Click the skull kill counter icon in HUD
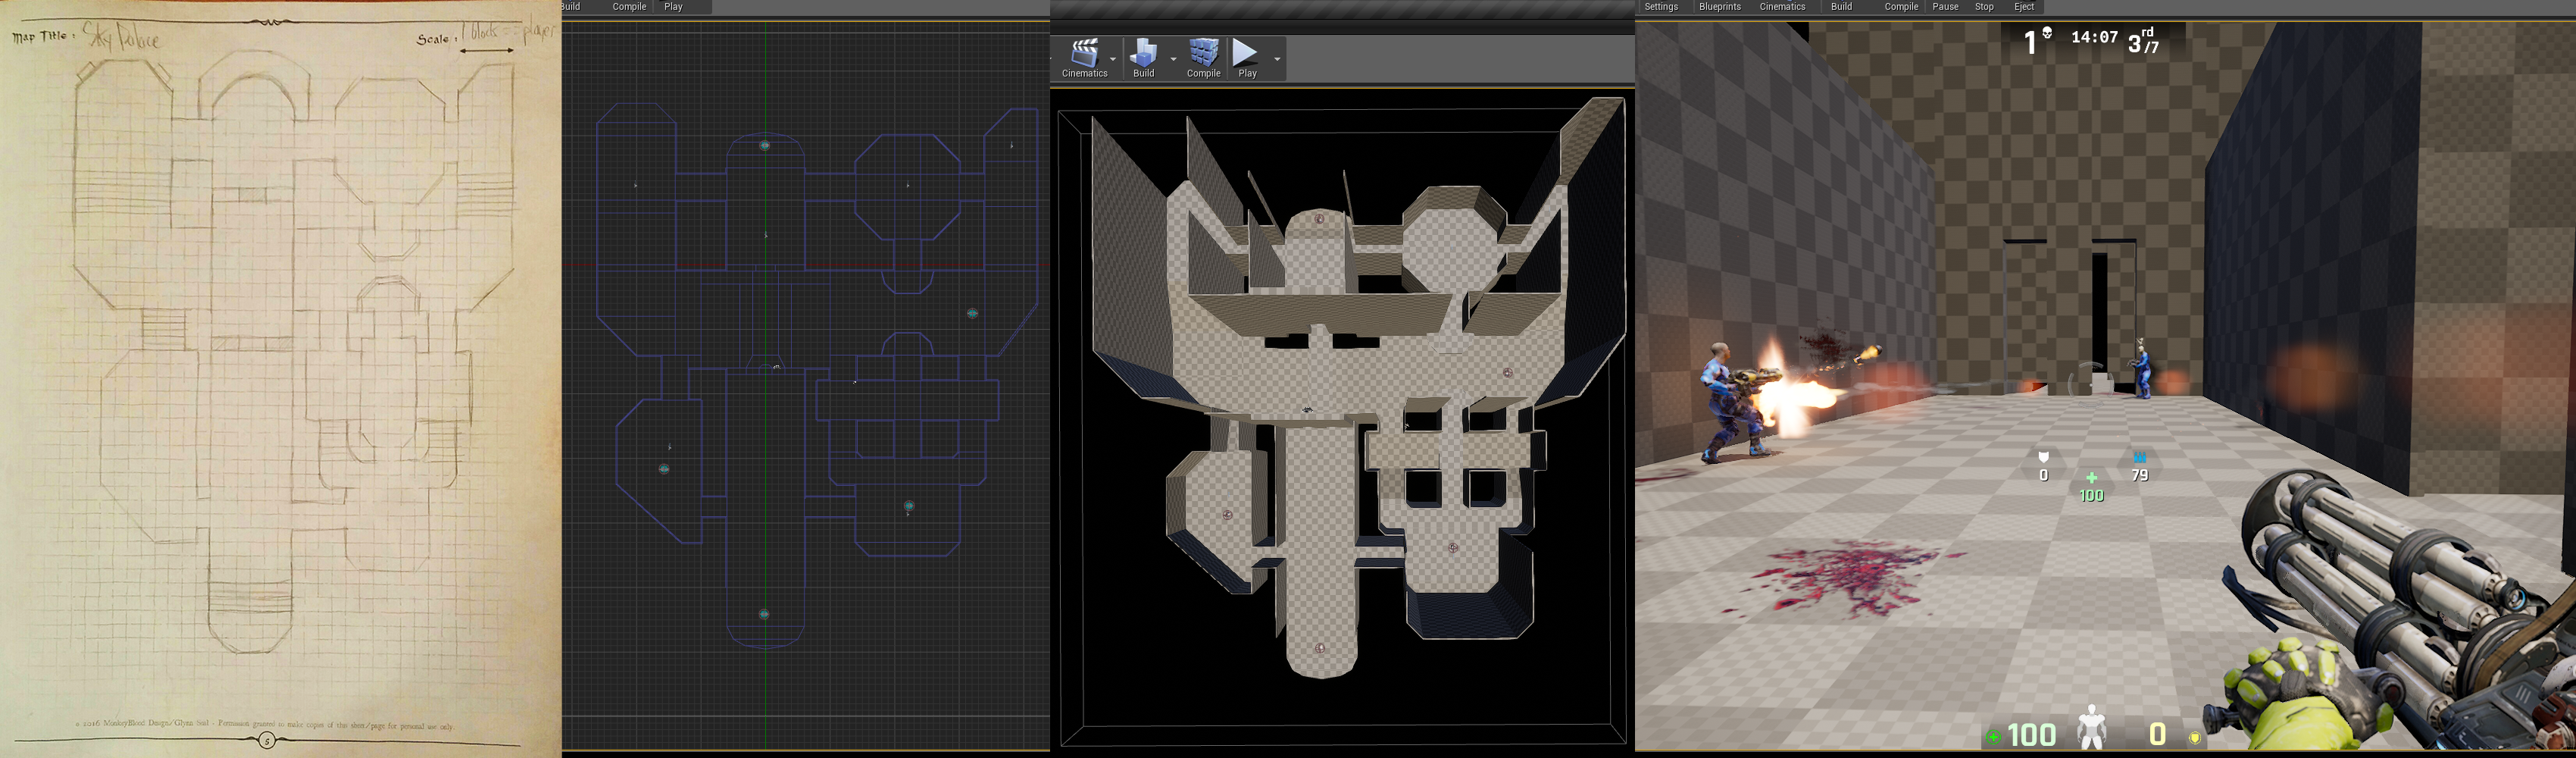This screenshot has height=758, width=2576. (x=2047, y=34)
